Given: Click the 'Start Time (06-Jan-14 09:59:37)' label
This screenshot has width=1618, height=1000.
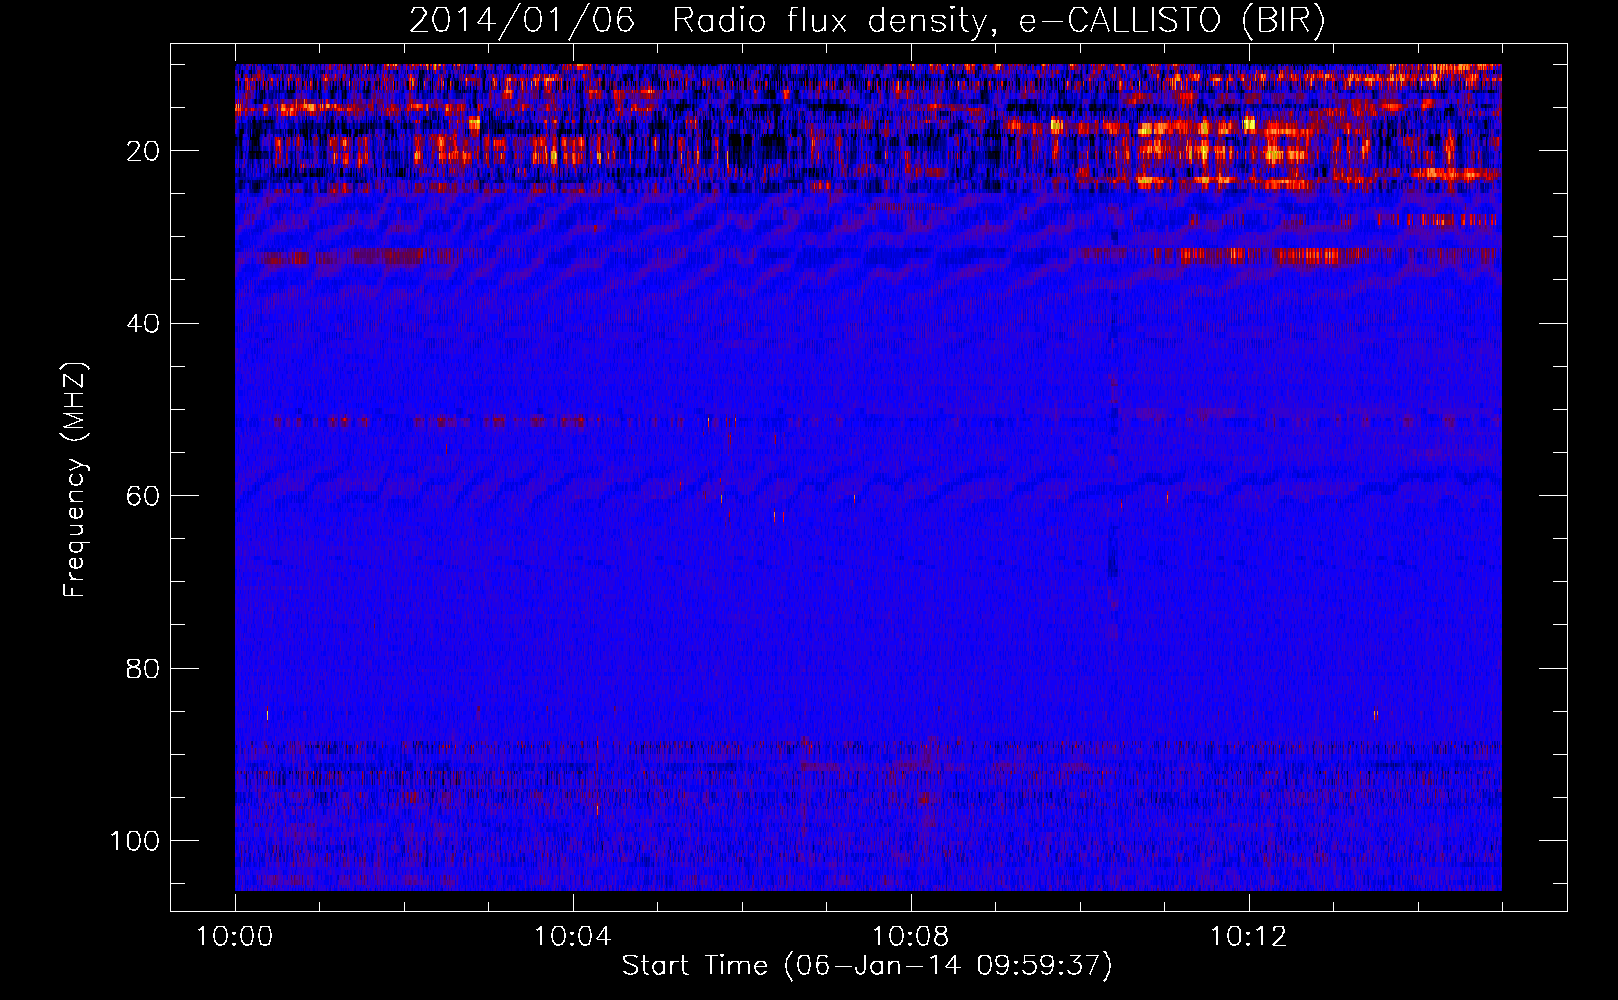Looking at the screenshot, I should pyautogui.click(x=867, y=966).
